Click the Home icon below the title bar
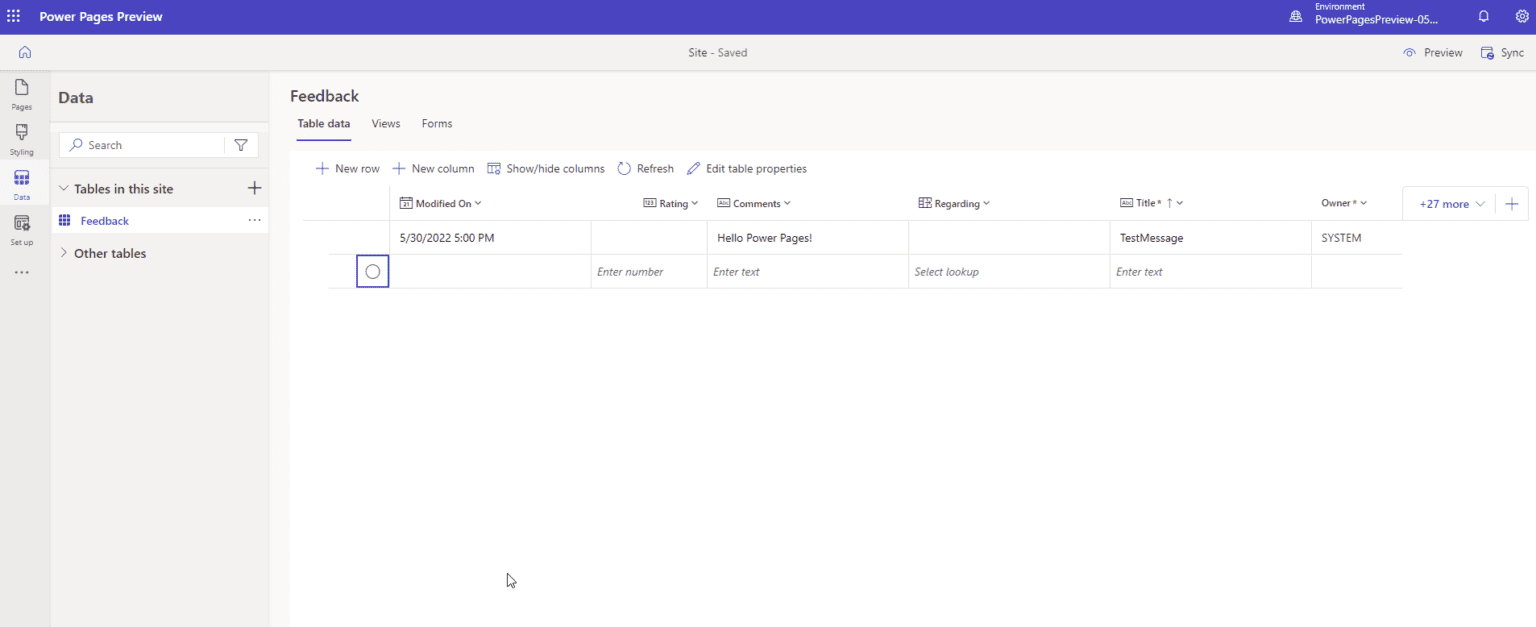 coord(24,52)
